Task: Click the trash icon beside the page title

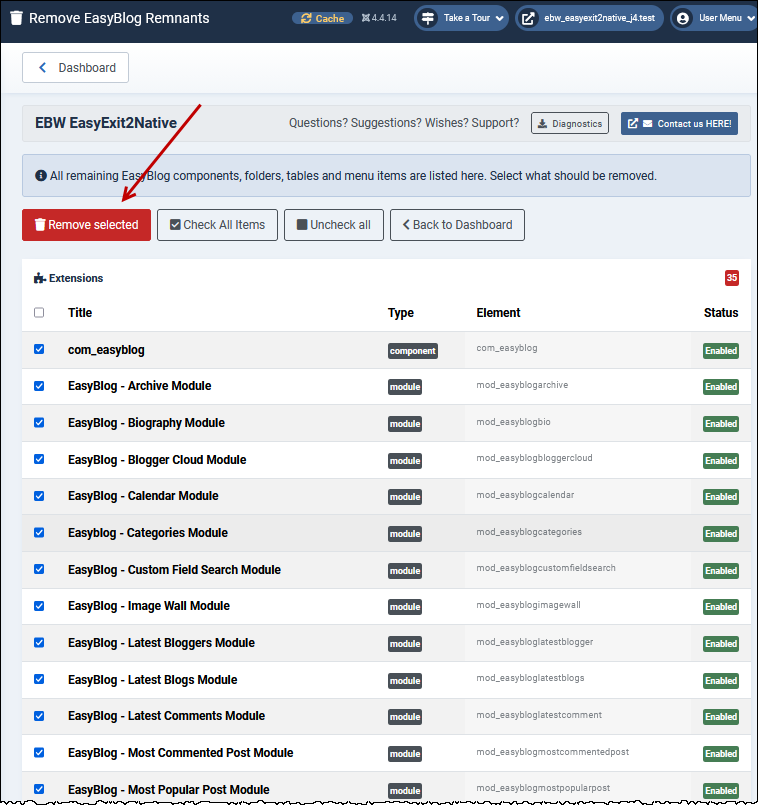Action: [x=16, y=18]
